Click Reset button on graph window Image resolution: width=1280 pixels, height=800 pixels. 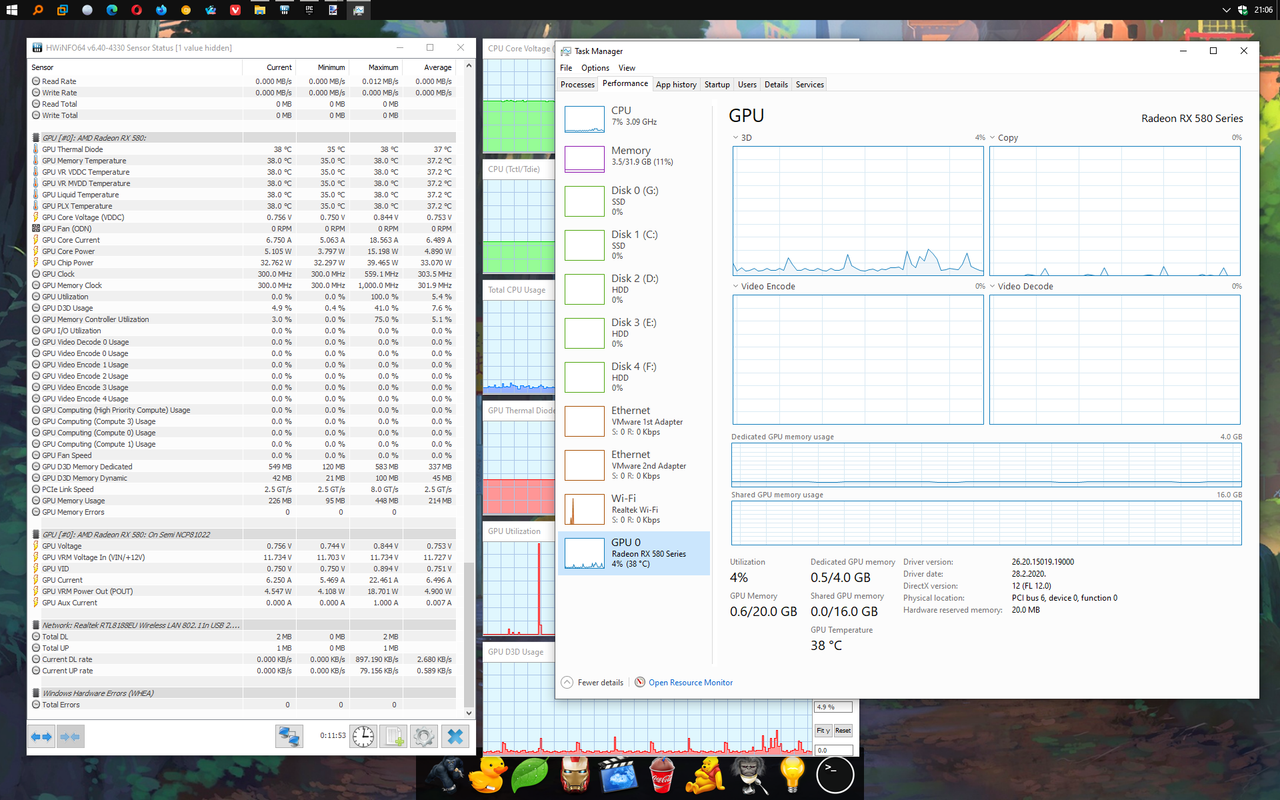coord(843,730)
